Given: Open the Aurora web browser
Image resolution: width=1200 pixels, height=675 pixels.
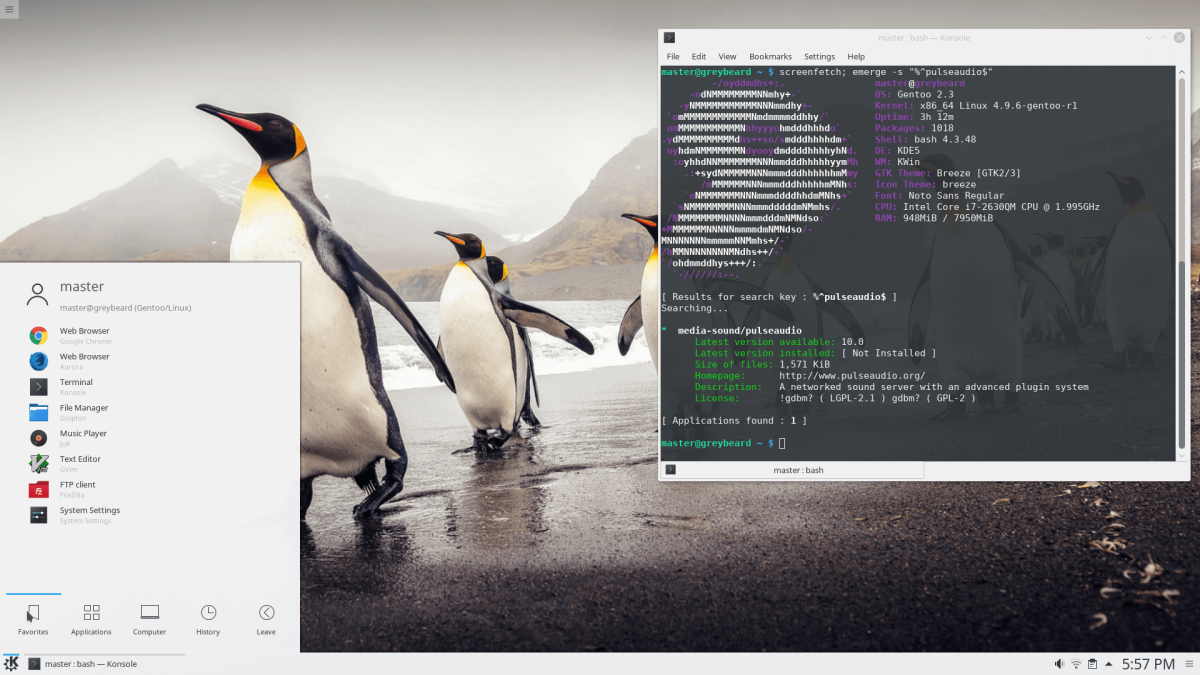Looking at the screenshot, I should point(85,361).
